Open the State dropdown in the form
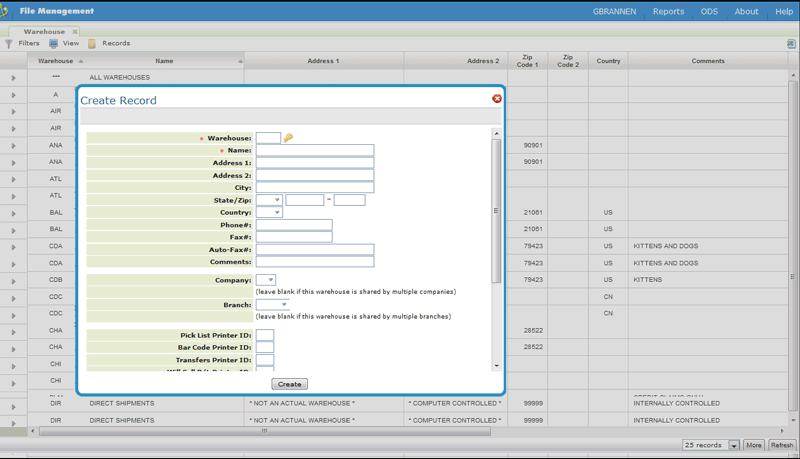Image resolution: width=800 pixels, height=459 pixels. [269, 200]
